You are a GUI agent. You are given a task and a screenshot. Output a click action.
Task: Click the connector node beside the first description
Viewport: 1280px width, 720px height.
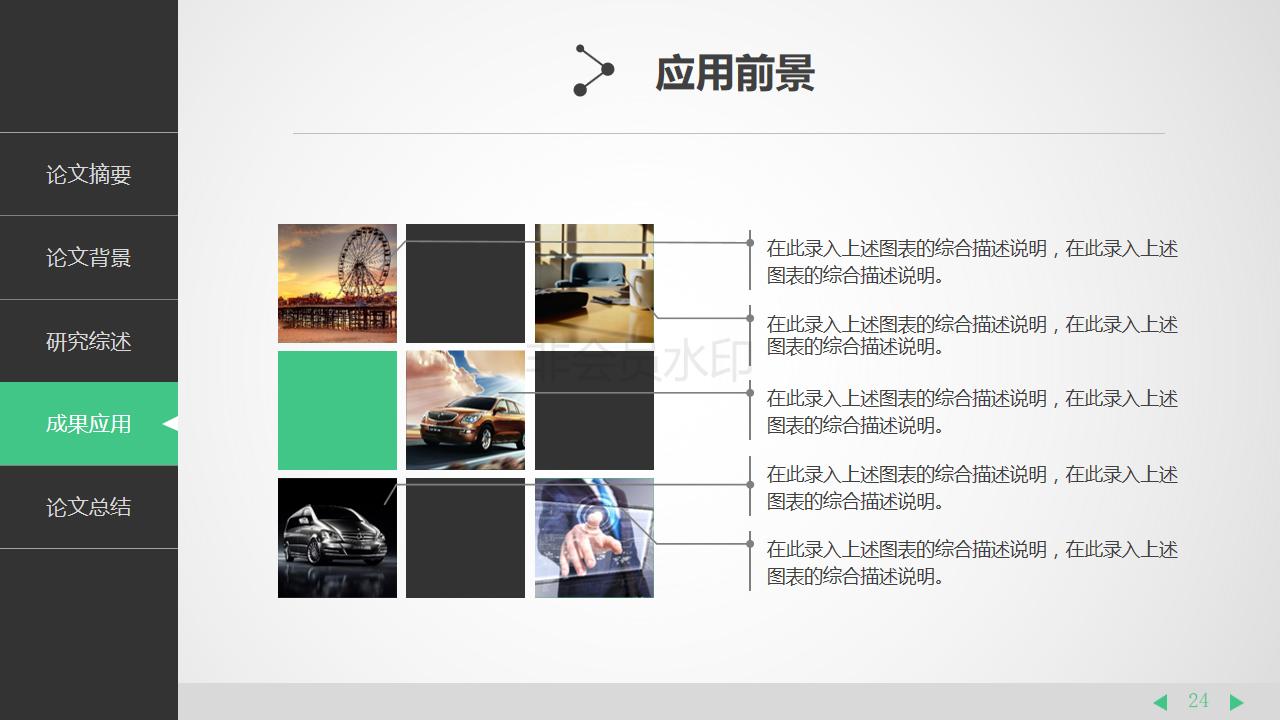(x=748, y=240)
